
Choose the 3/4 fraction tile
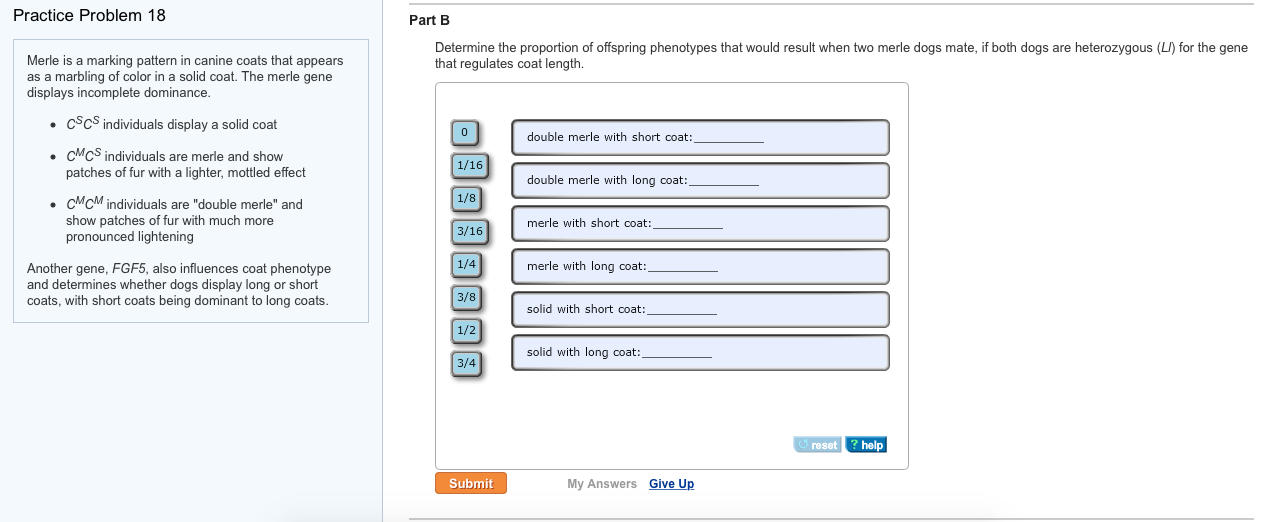466,363
